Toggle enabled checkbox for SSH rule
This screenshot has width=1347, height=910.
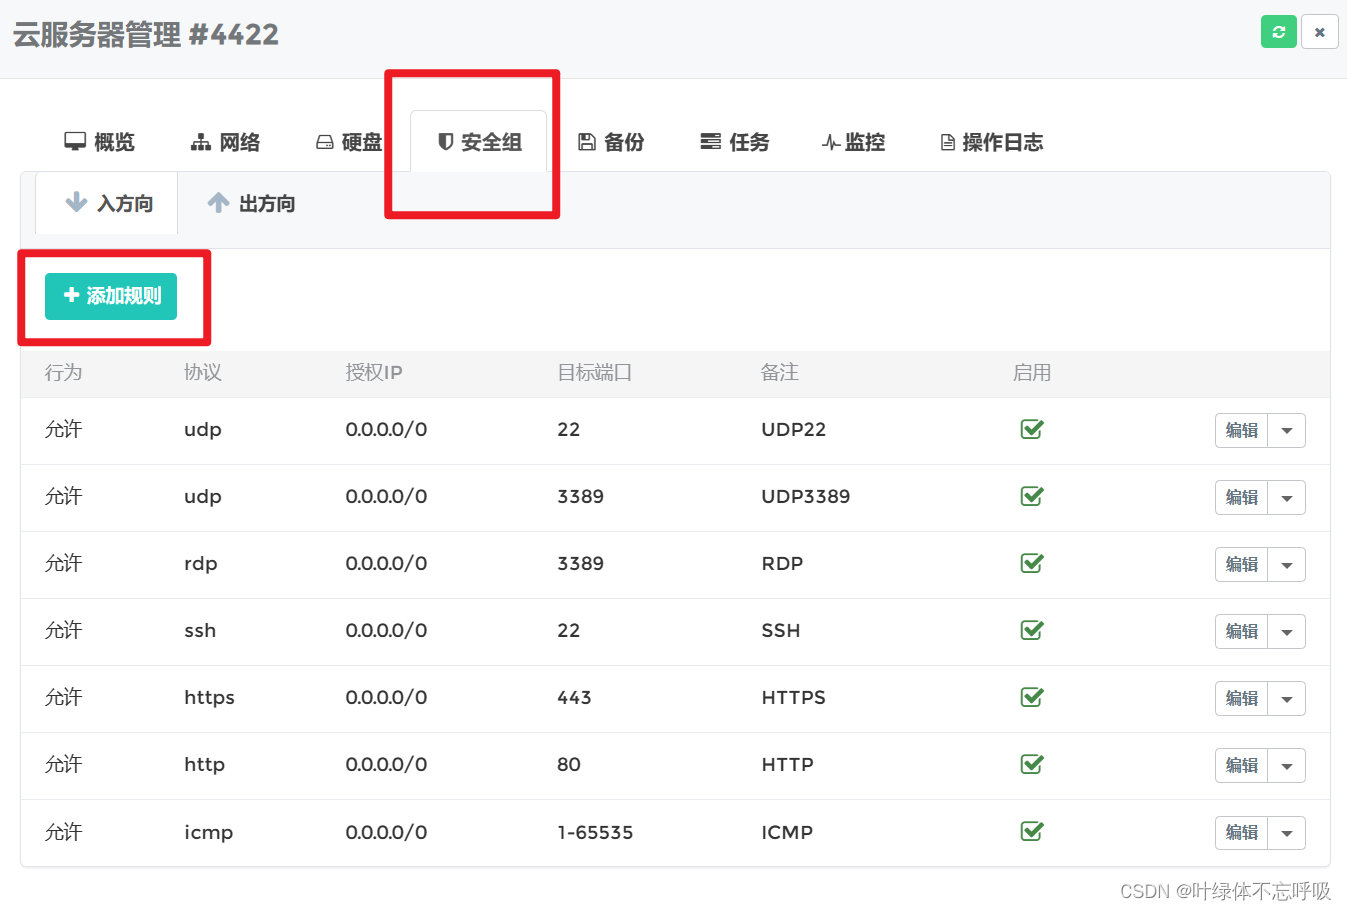coord(1032,630)
